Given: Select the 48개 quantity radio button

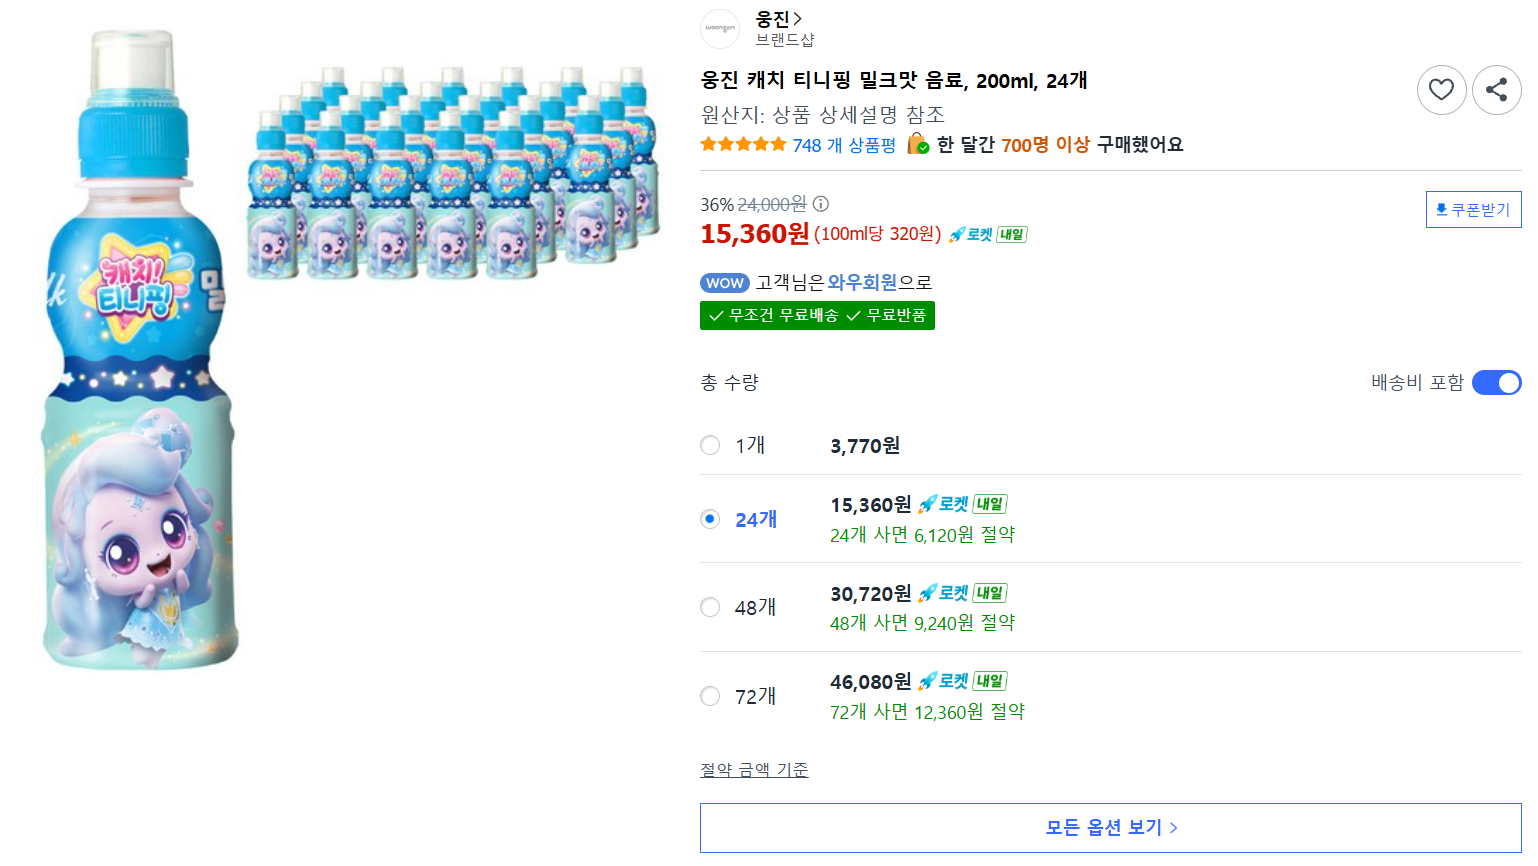Looking at the screenshot, I should 710,607.
